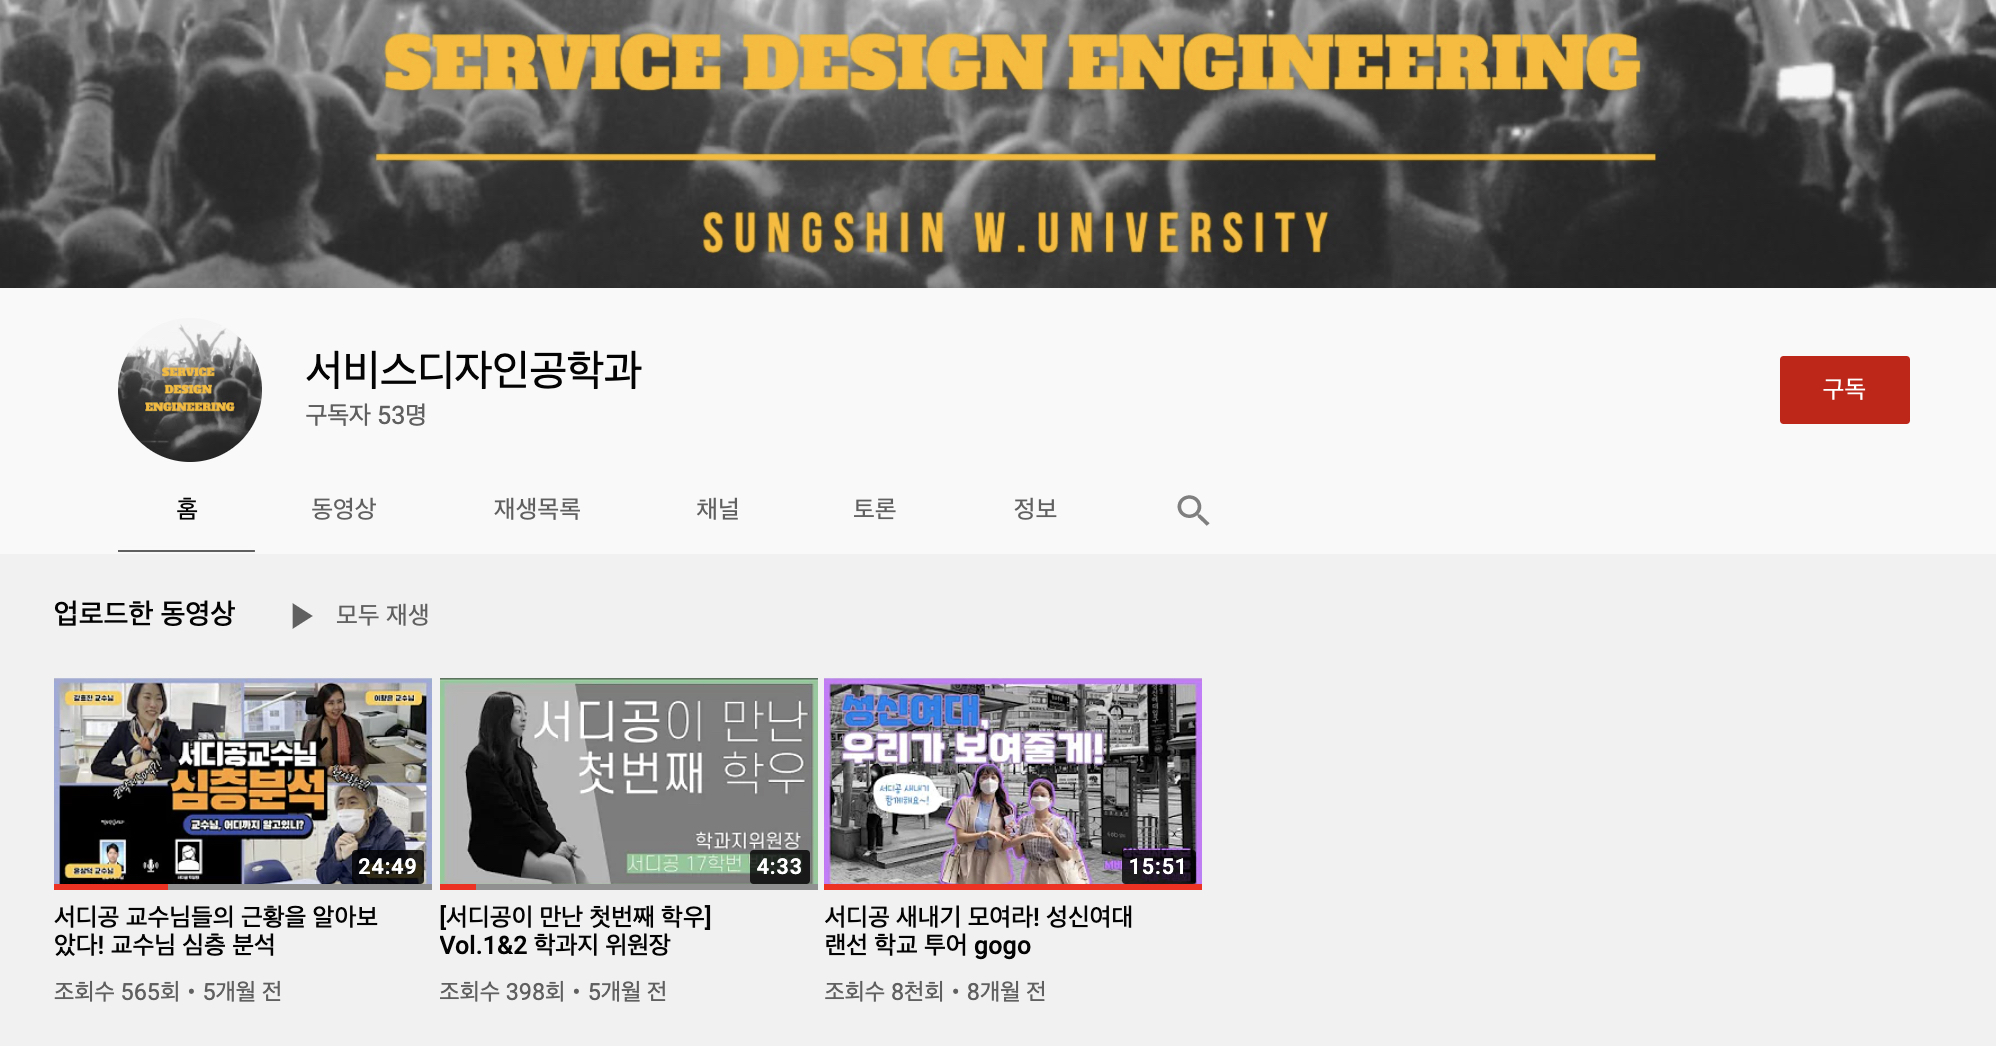Click the channel search magnifier icon
The image size is (1996, 1046).
point(1192,510)
